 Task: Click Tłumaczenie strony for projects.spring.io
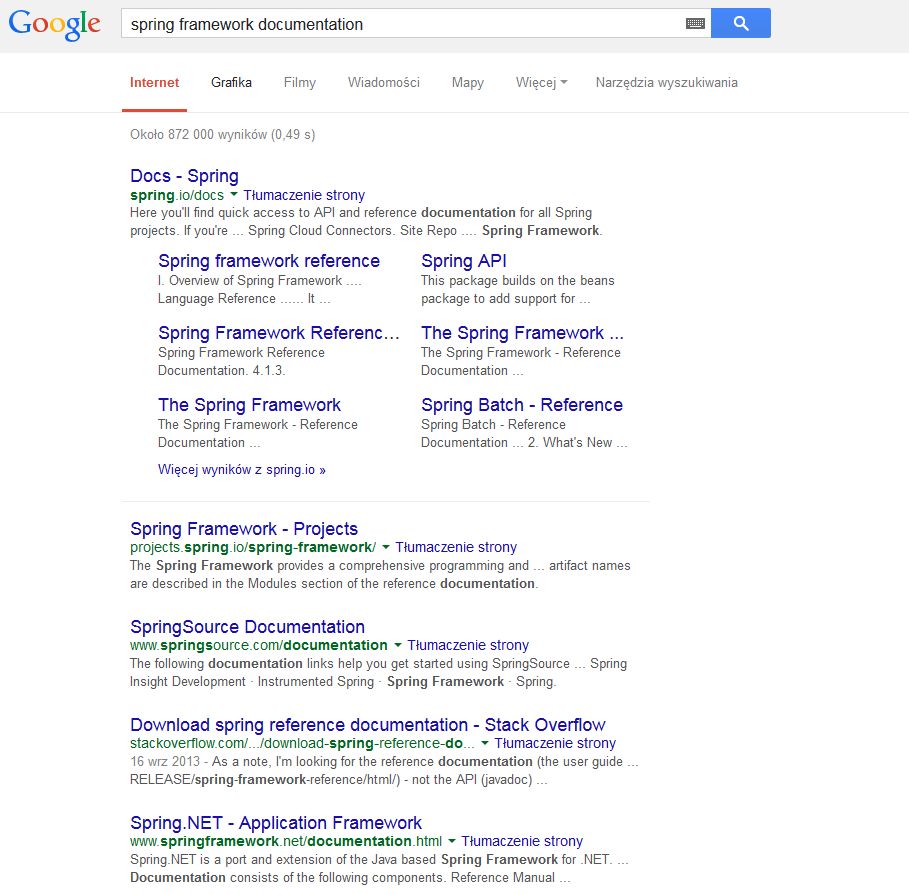coord(456,547)
